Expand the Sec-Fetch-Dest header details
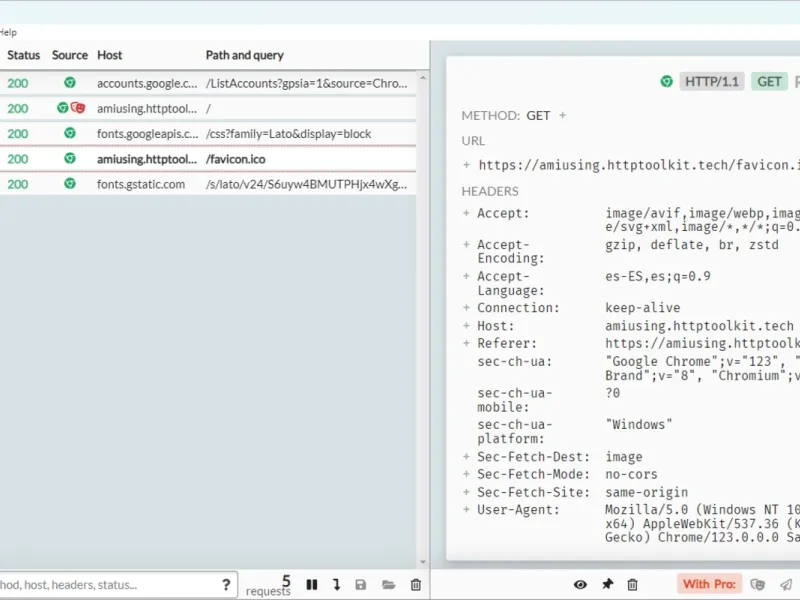 pyautogui.click(x=466, y=457)
